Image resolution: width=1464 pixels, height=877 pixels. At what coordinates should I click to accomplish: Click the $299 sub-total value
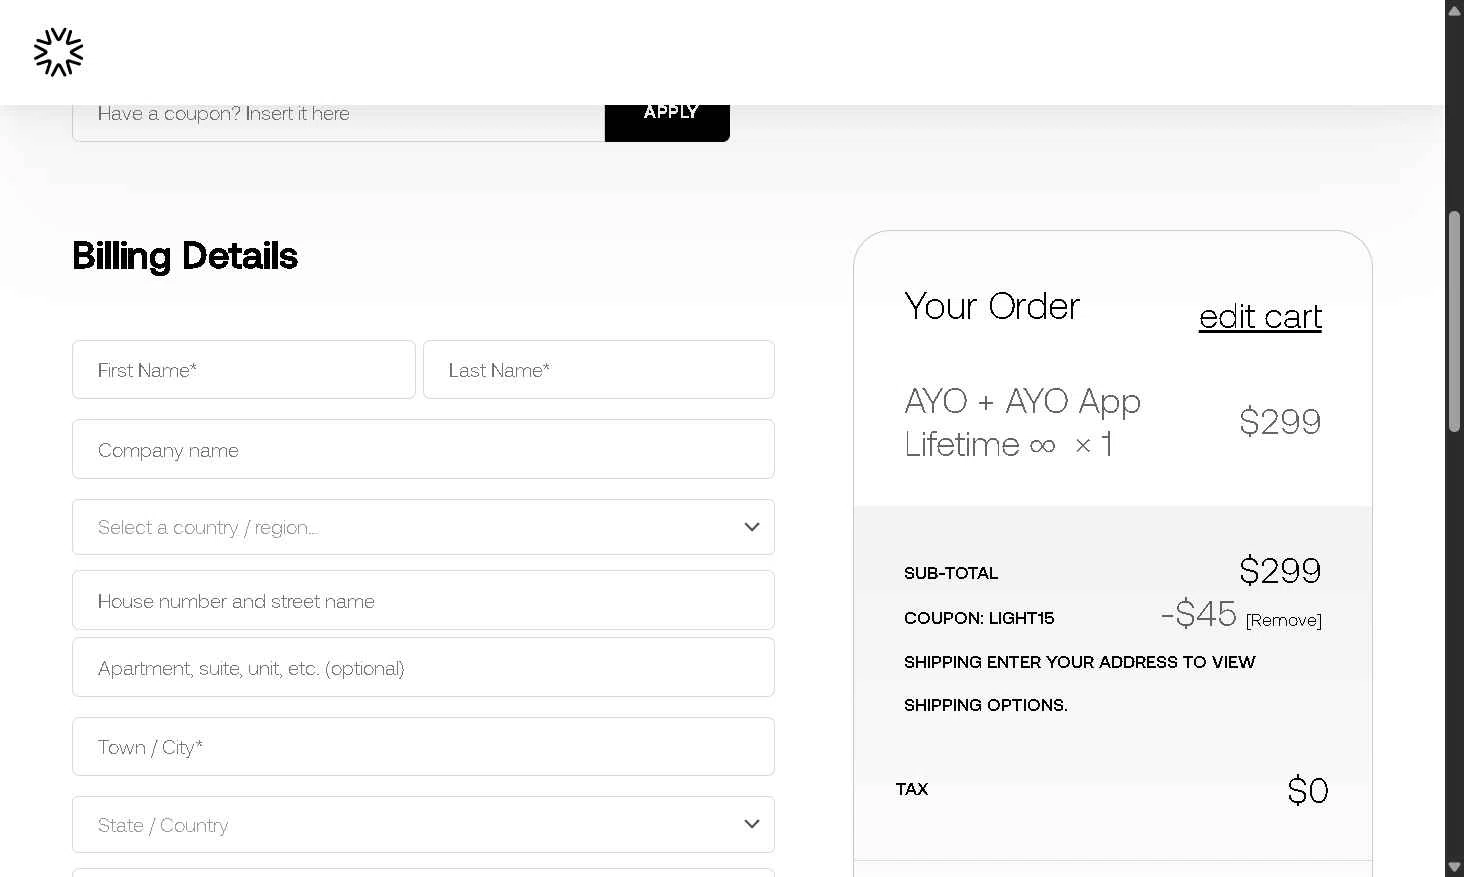point(1280,571)
